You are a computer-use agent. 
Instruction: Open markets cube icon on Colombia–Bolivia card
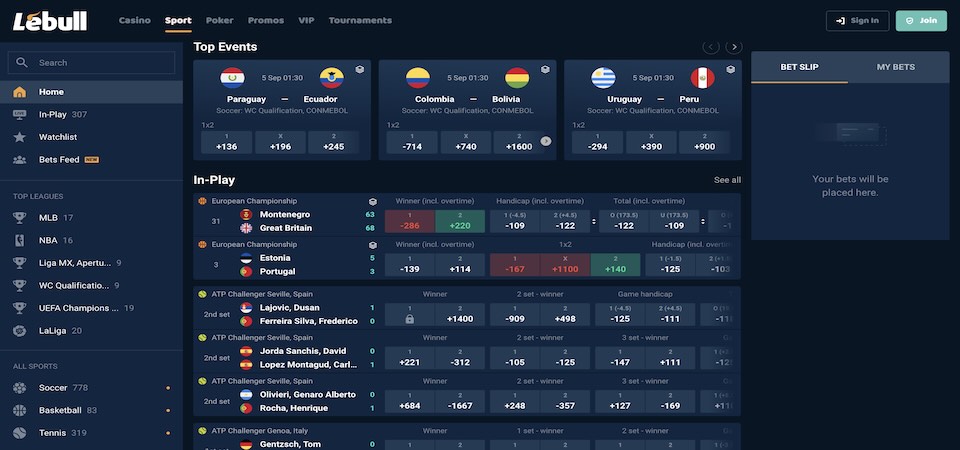[545, 70]
